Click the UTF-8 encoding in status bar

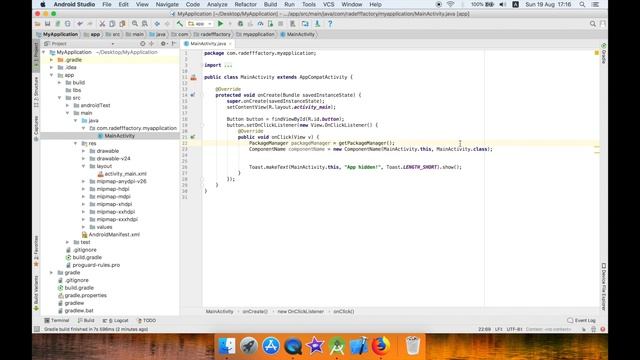tap(514, 329)
